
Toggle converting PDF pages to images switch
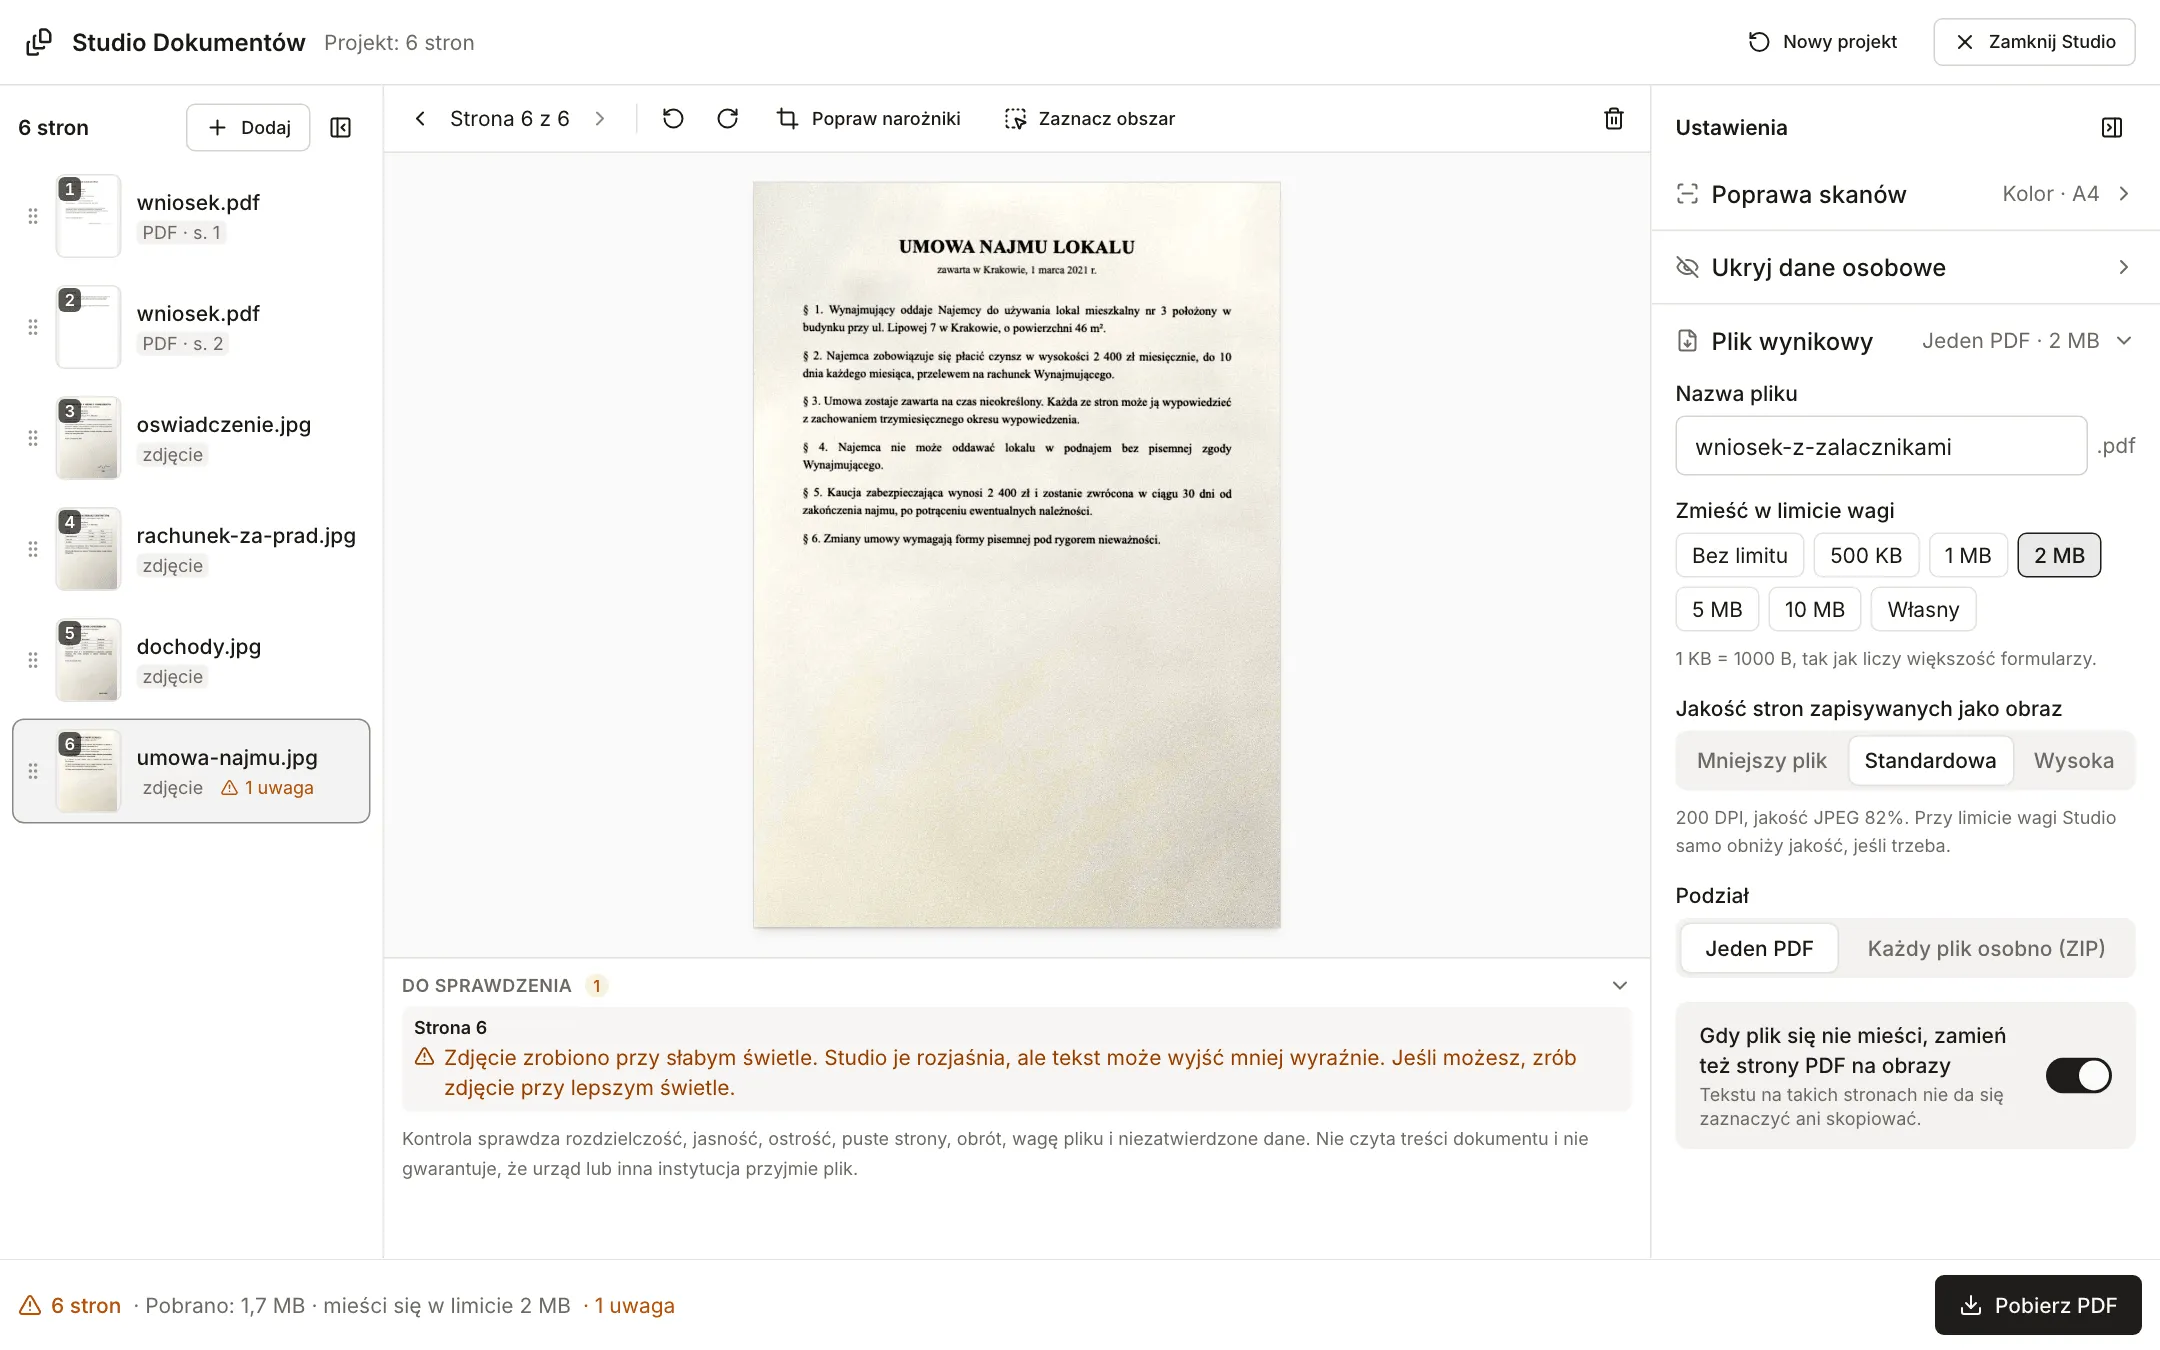2078,1076
